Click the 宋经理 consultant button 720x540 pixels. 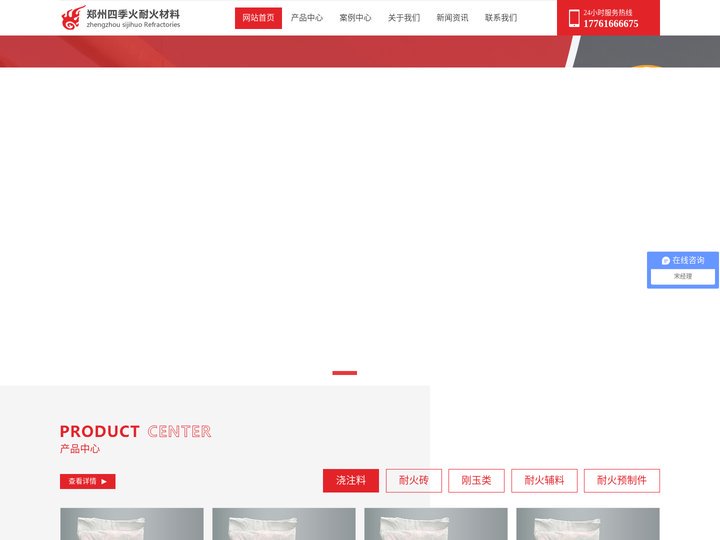tap(683, 276)
